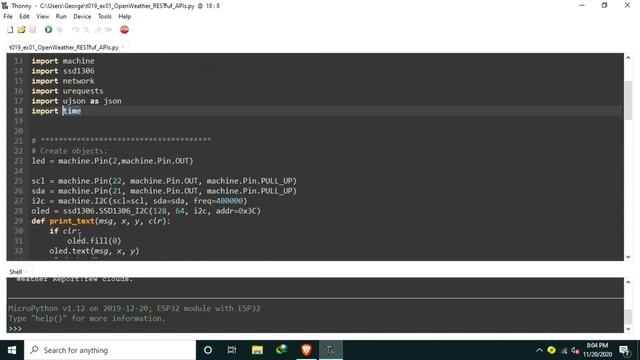Open Task View from the taskbar
The height and width of the screenshot is (360, 640).
click(x=232, y=350)
